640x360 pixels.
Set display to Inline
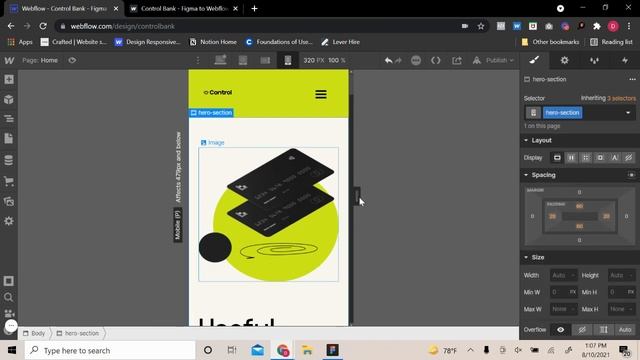click(x=614, y=158)
